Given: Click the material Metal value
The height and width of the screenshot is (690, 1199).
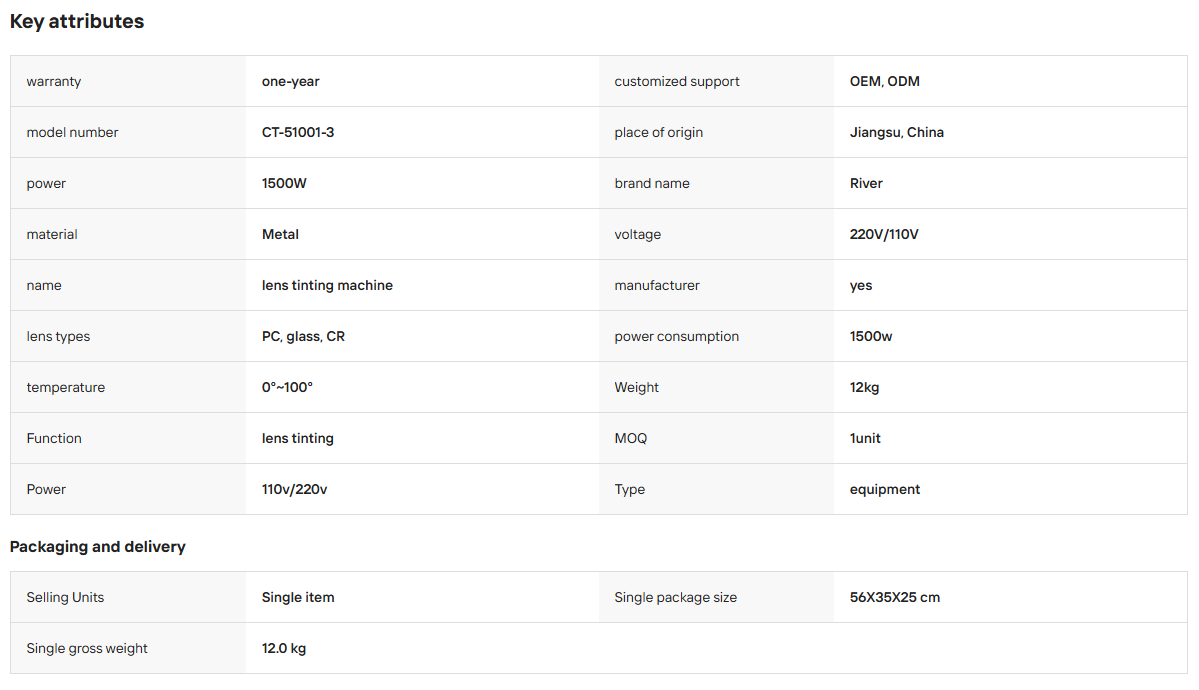Looking at the screenshot, I should point(280,235).
